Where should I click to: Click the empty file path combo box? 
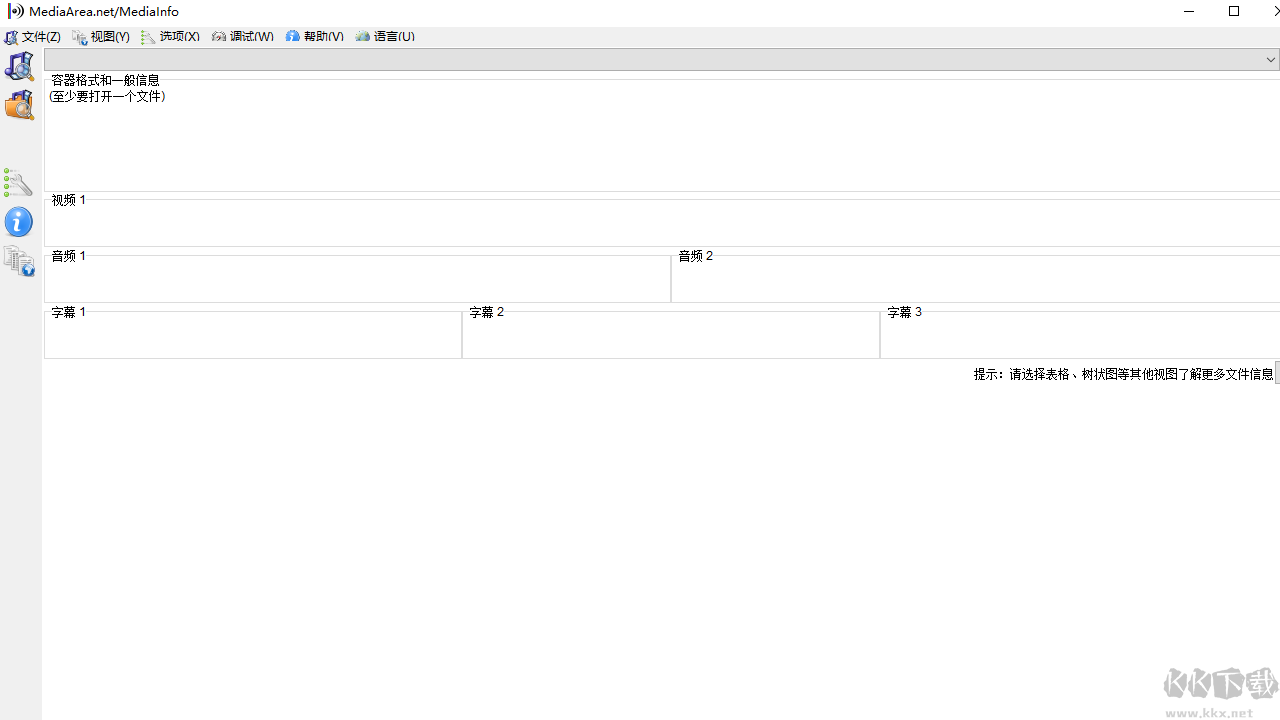click(x=650, y=59)
